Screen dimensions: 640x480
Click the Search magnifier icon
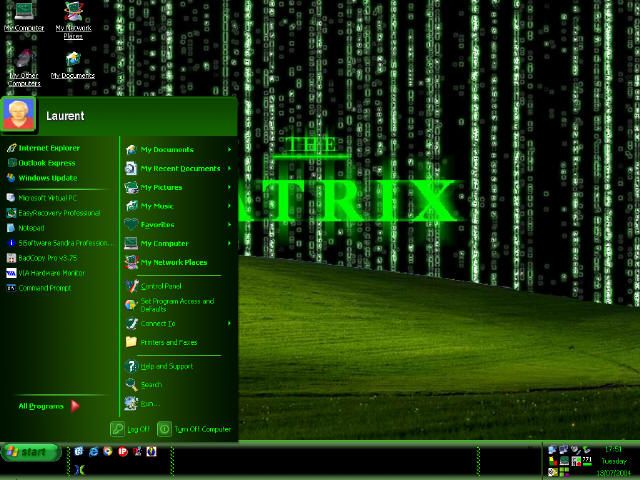(131, 384)
